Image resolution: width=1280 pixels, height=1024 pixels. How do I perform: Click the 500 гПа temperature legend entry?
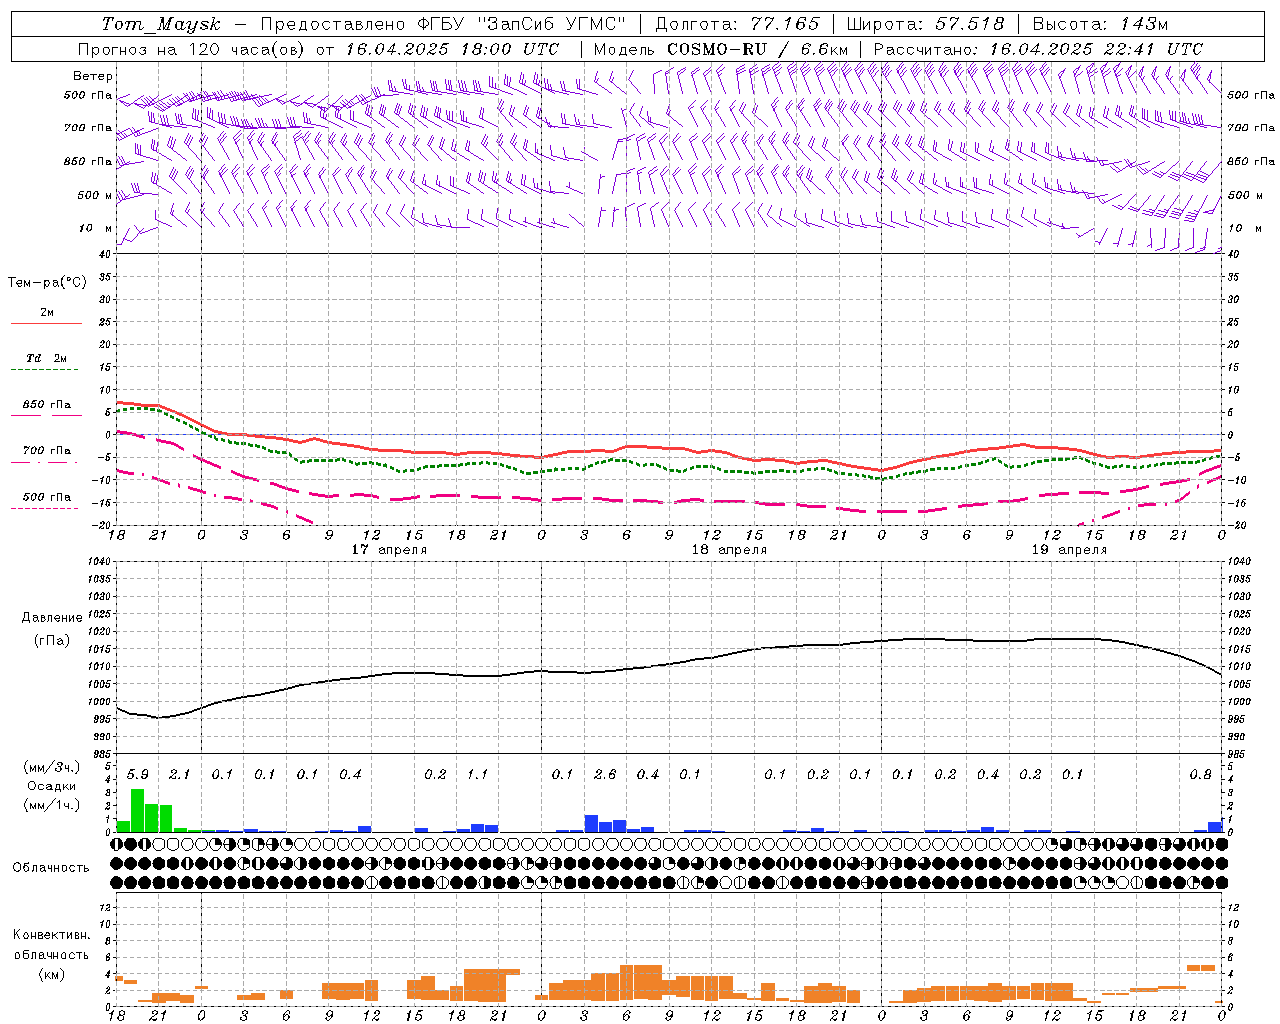46,497
